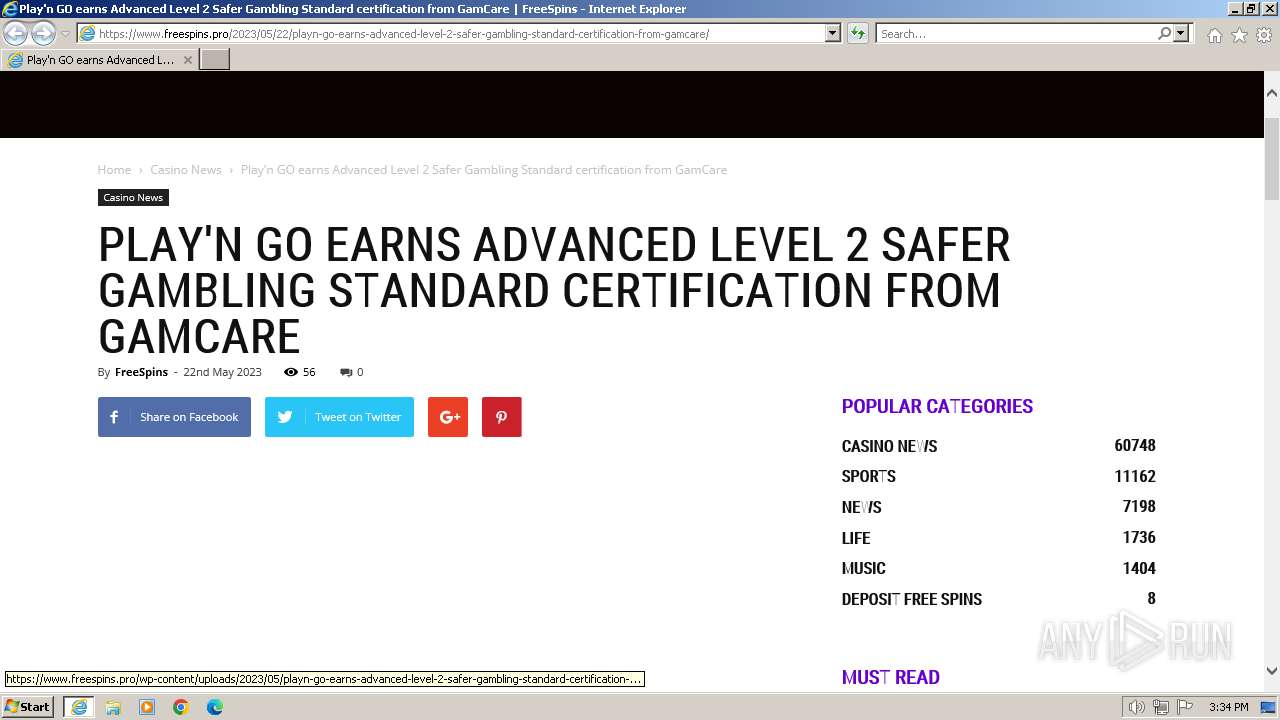Screen dimensions: 1280x720
Task: Click Internet Explorer taskbar icon
Action: pyautogui.click(x=79, y=707)
